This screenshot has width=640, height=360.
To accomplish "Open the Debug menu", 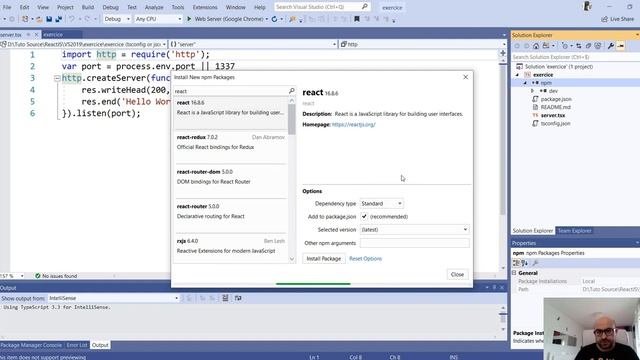I will pyautogui.click(x=110, y=7).
